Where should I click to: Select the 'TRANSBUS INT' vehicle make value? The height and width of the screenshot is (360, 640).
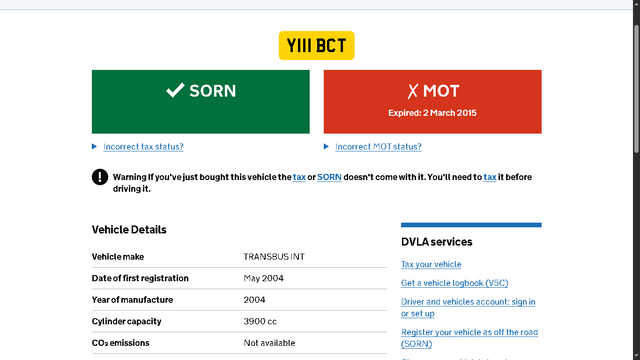click(x=274, y=257)
